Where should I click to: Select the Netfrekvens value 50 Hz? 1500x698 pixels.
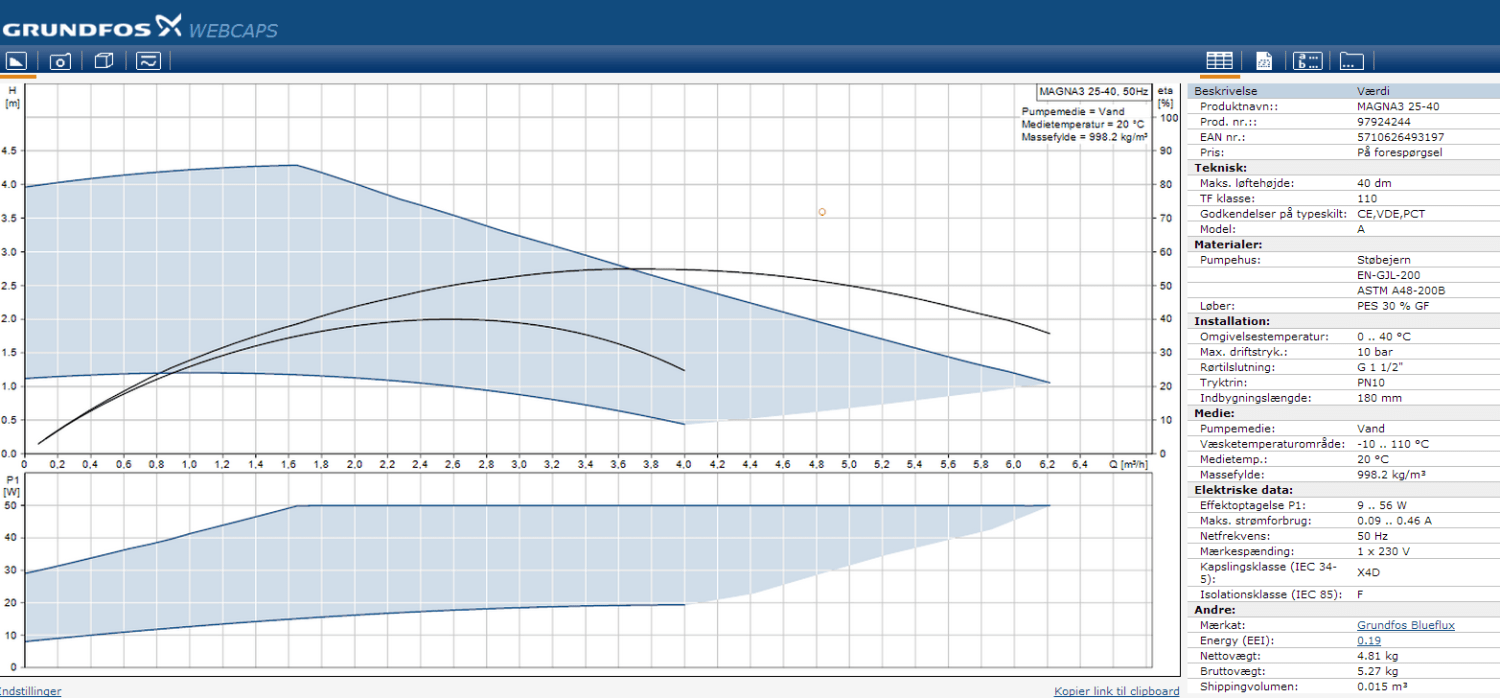point(1373,536)
